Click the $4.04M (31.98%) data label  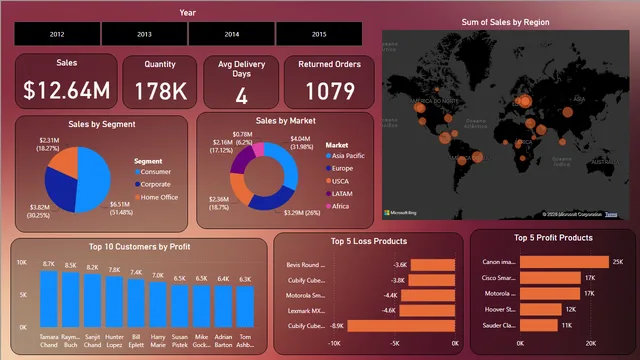pos(301,143)
